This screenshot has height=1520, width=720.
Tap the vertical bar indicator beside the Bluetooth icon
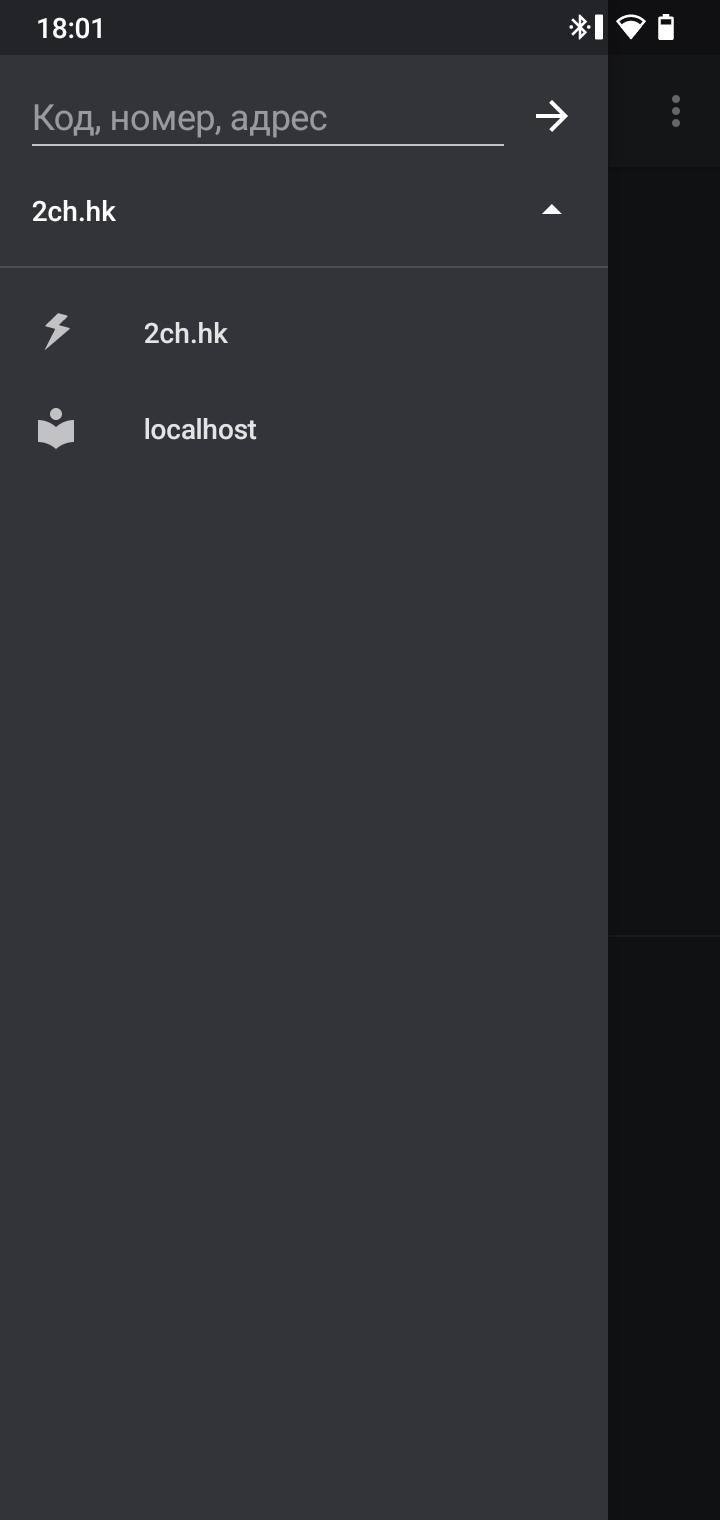tap(598, 27)
